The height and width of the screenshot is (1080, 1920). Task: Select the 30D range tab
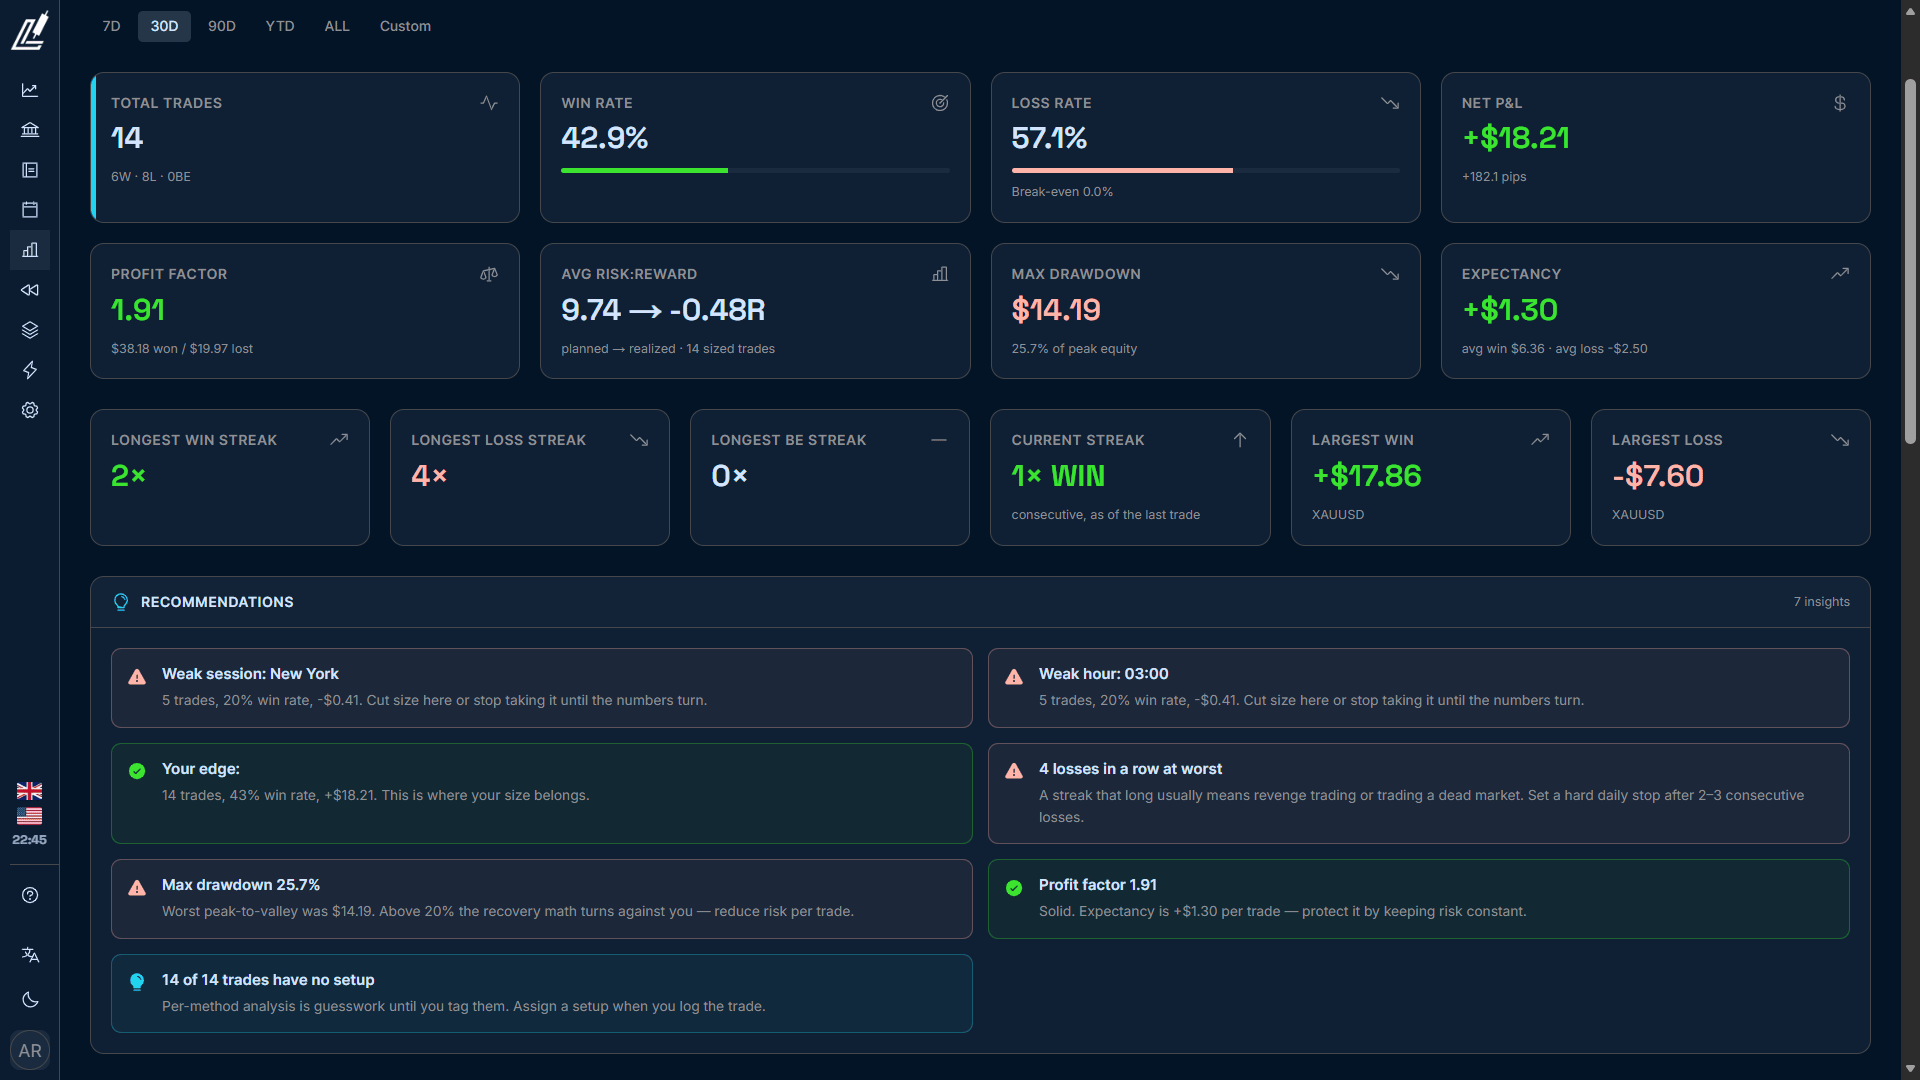click(164, 26)
